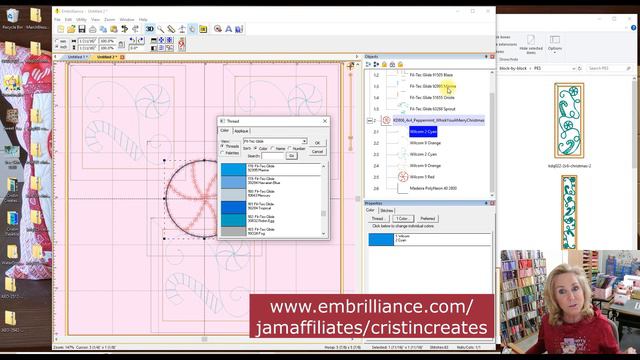Click the camera icon in Objects toolbar

392,64
